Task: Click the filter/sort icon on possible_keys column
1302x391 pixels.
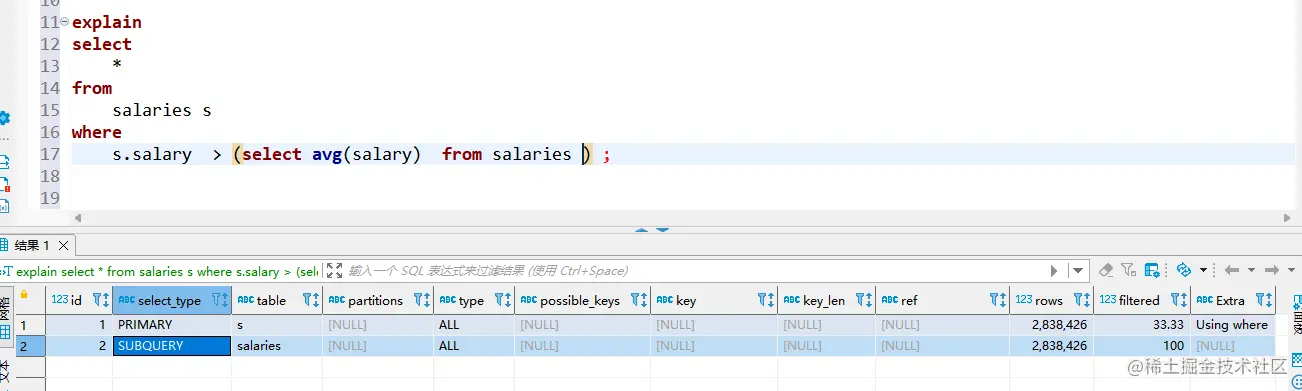Action: [x=639, y=300]
